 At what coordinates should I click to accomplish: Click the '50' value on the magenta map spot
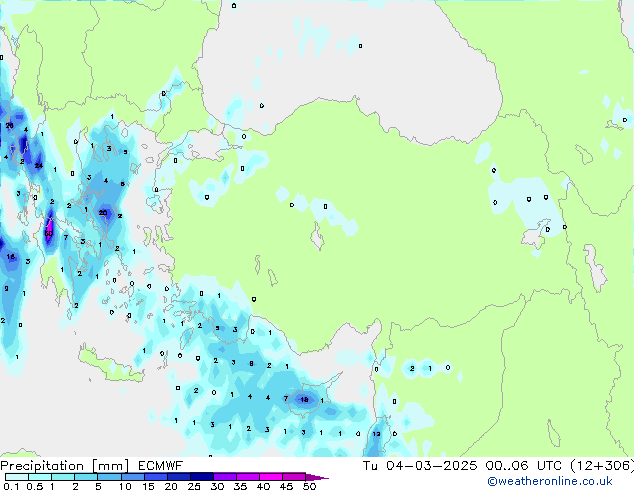49,234
